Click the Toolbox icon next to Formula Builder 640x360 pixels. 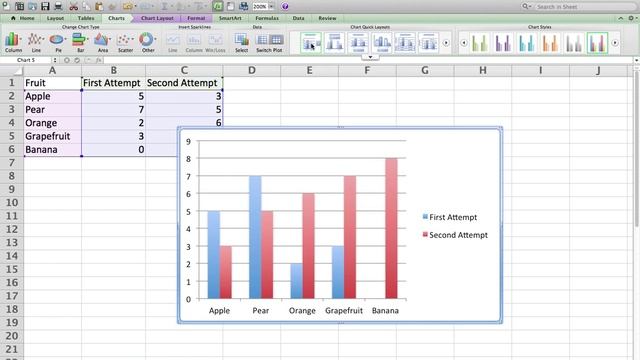(231, 7)
